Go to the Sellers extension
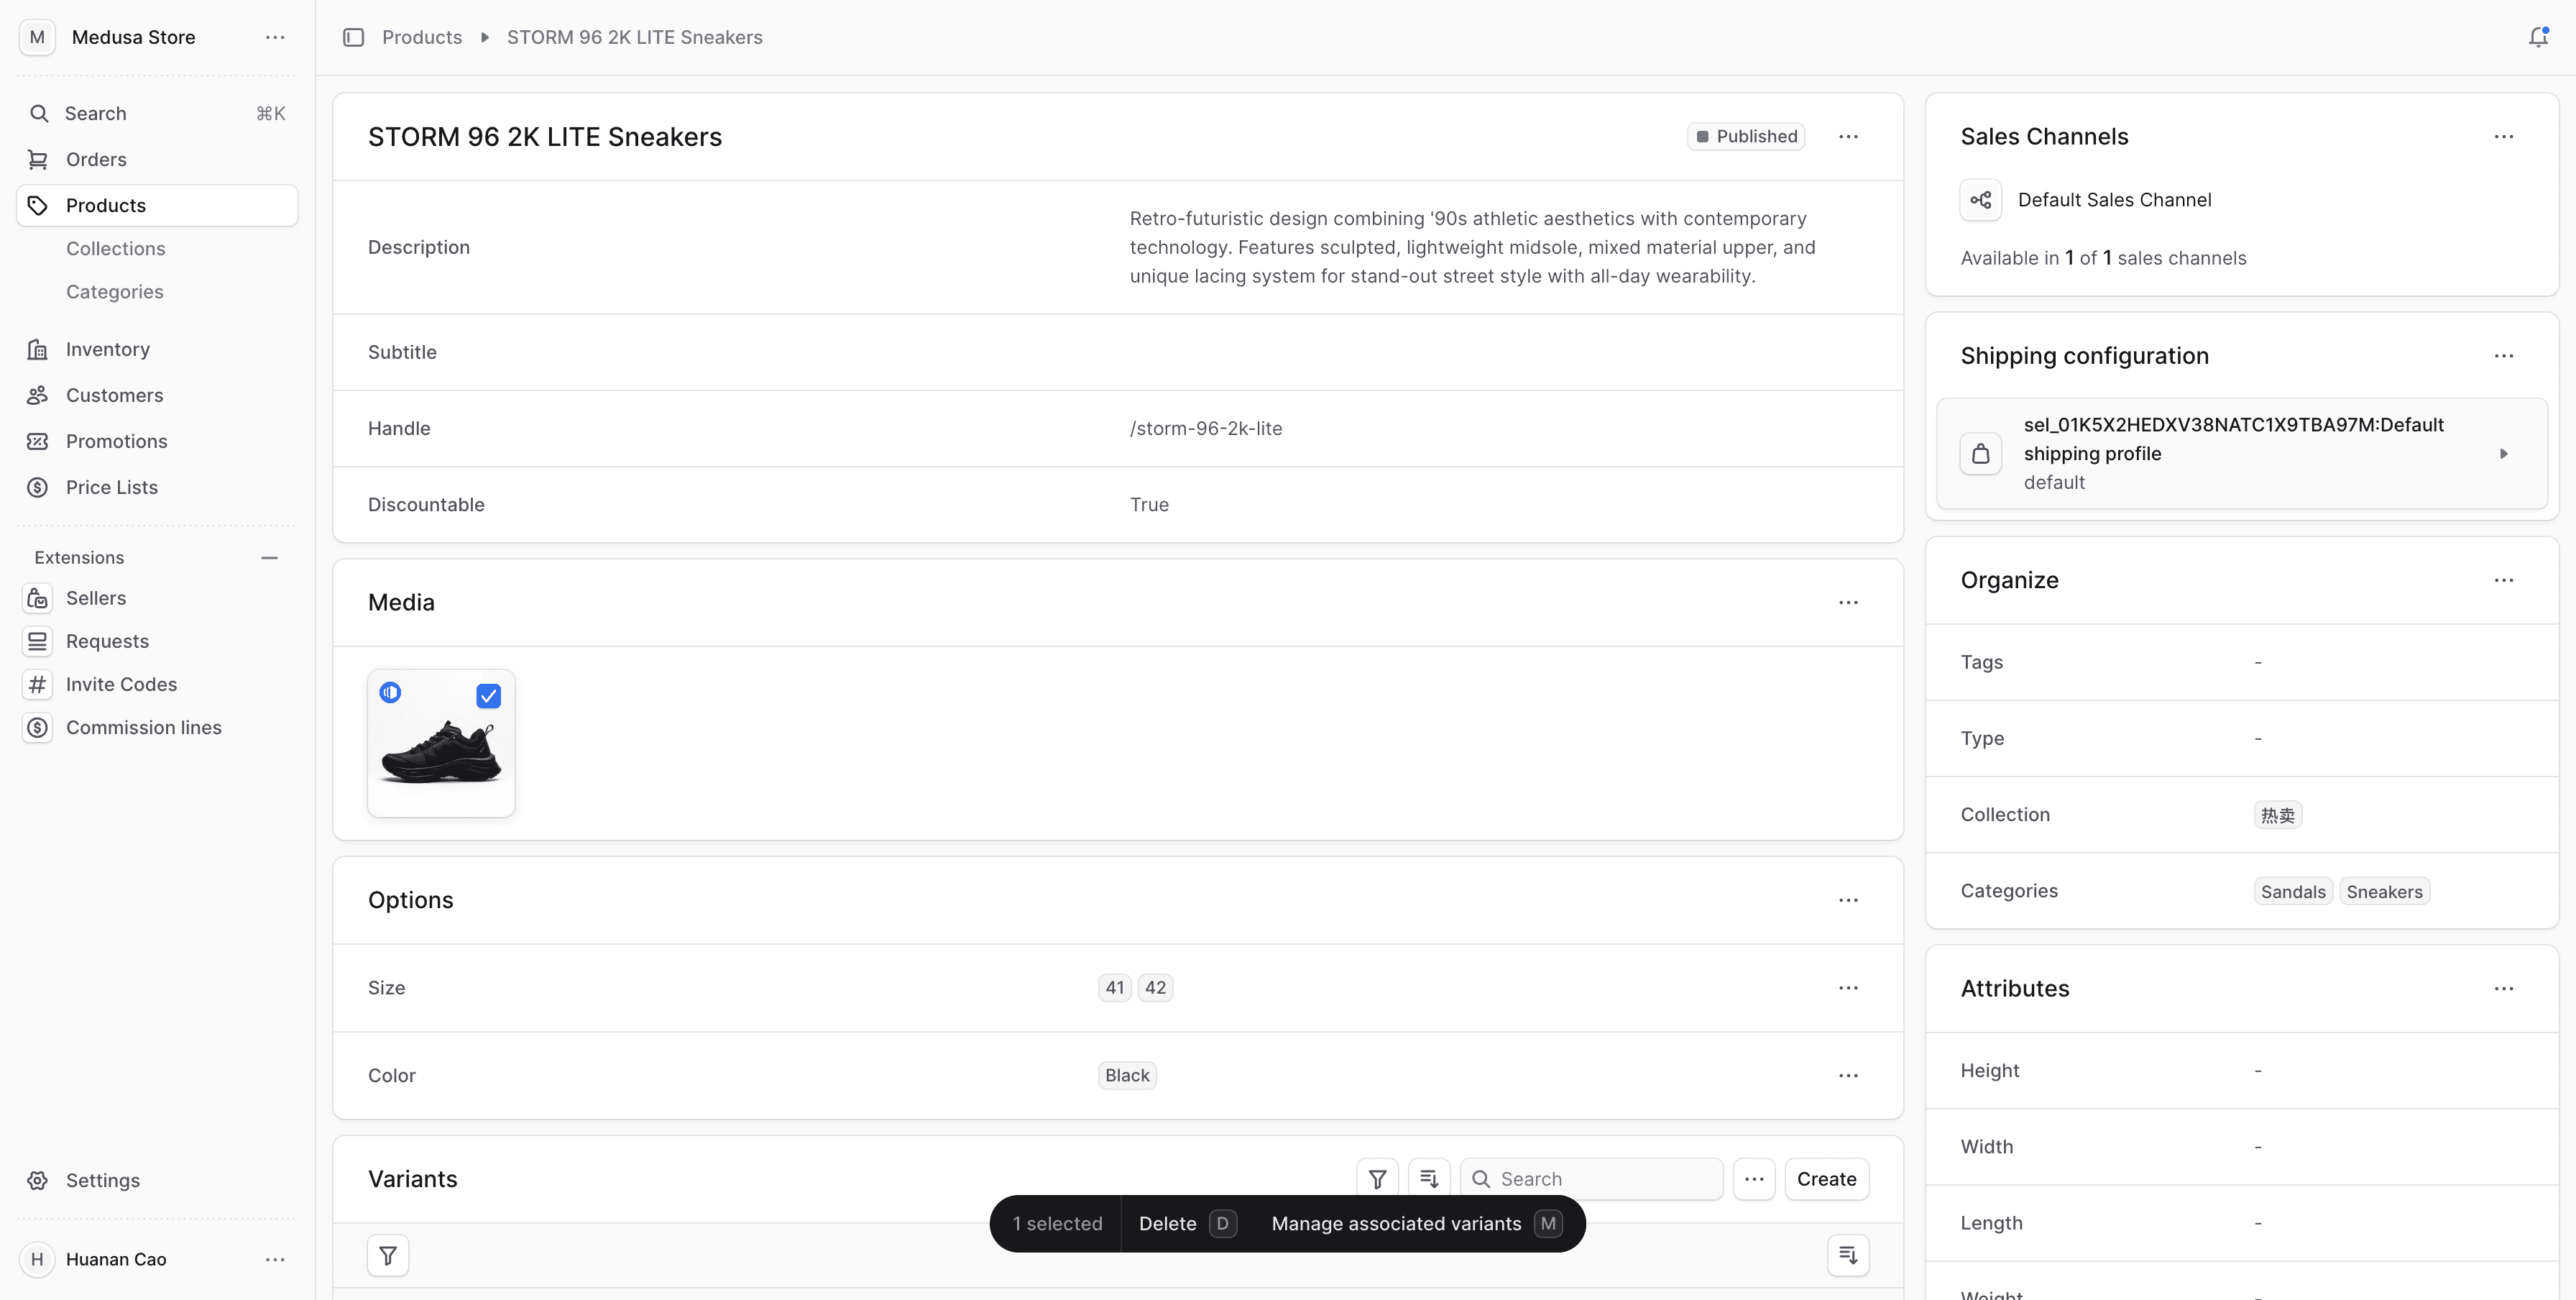This screenshot has height=1300, width=2576. click(96, 598)
